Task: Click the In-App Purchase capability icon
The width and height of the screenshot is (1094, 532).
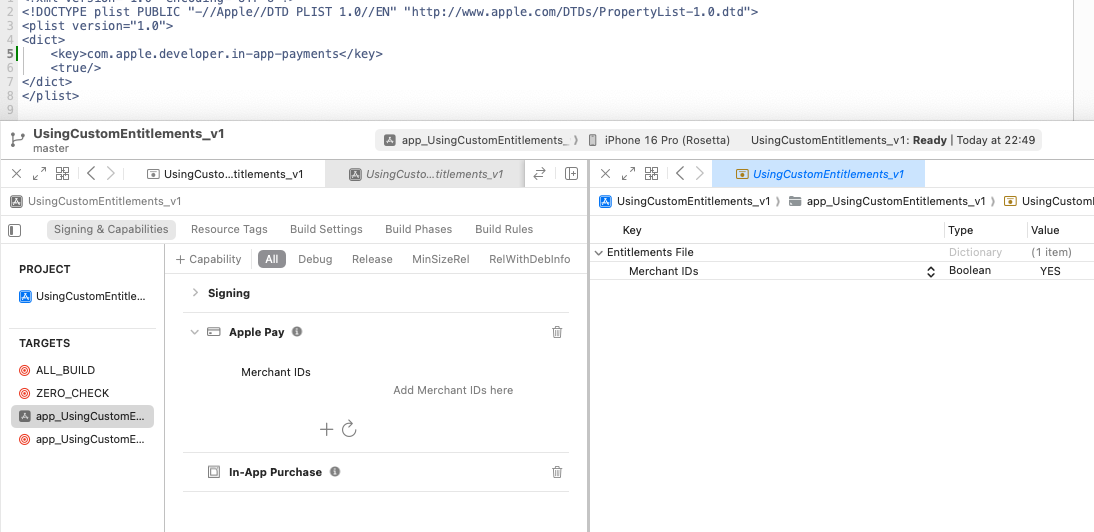Action: [x=214, y=472]
